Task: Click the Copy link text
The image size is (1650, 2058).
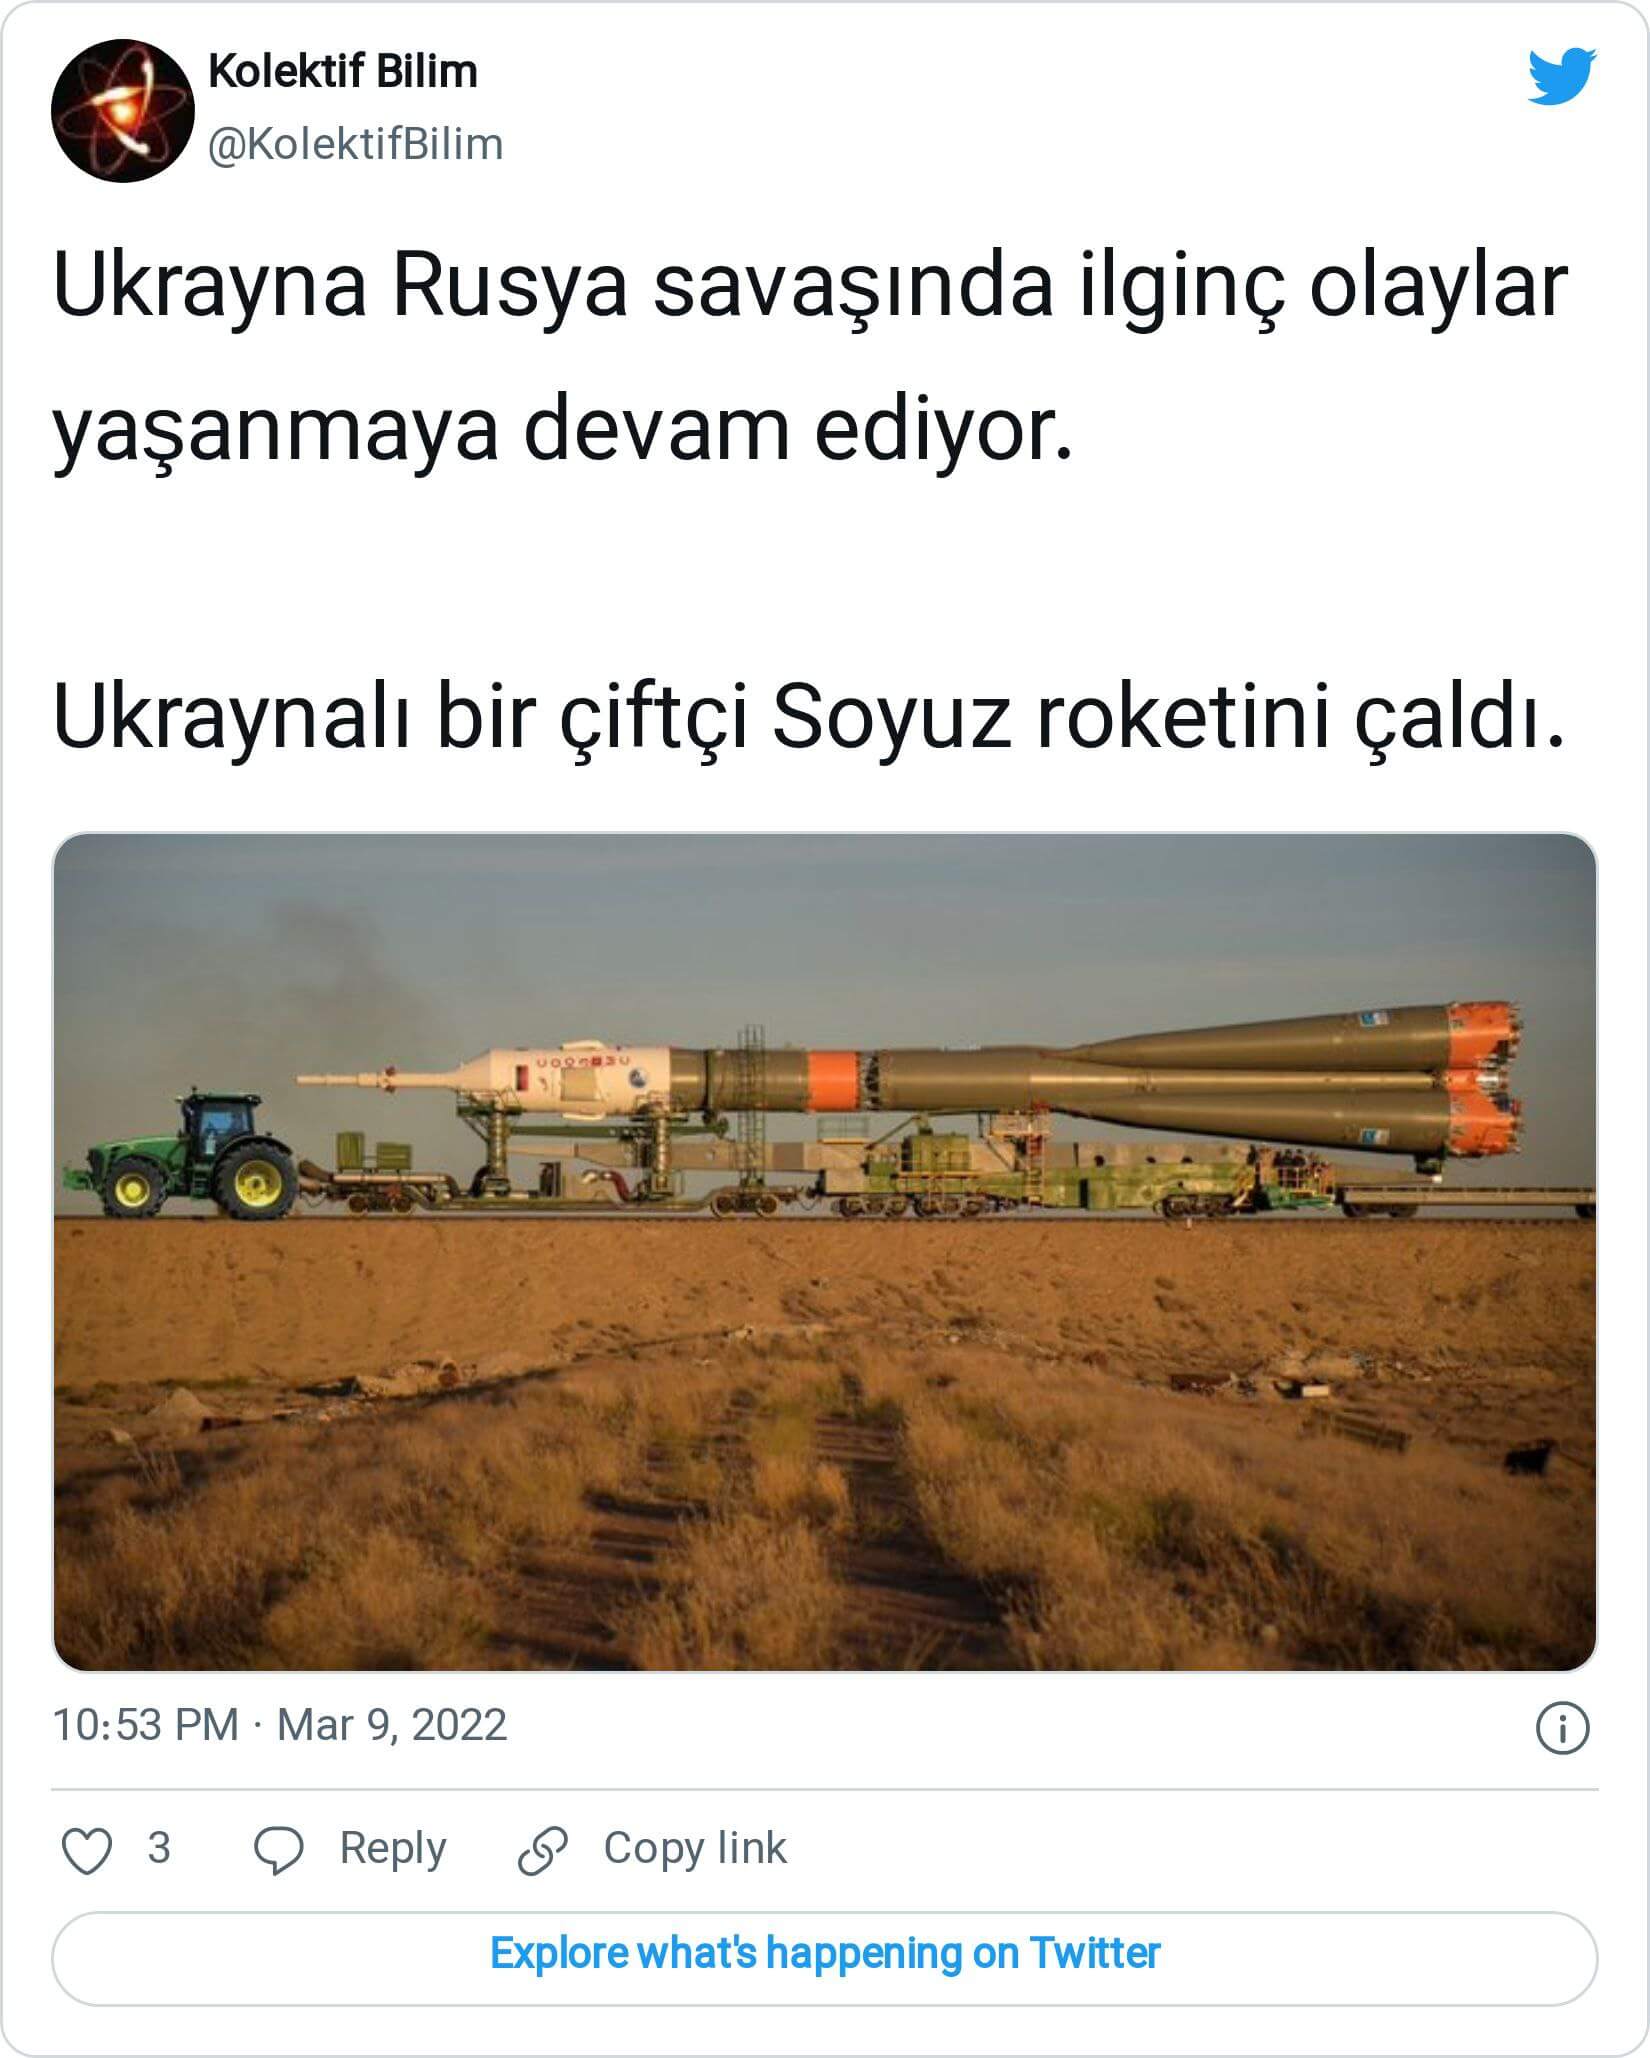Action: coord(695,1848)
